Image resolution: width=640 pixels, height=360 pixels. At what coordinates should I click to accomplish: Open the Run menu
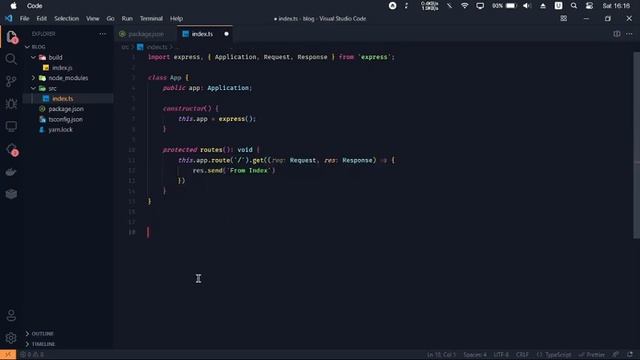(x=127, y=18)
